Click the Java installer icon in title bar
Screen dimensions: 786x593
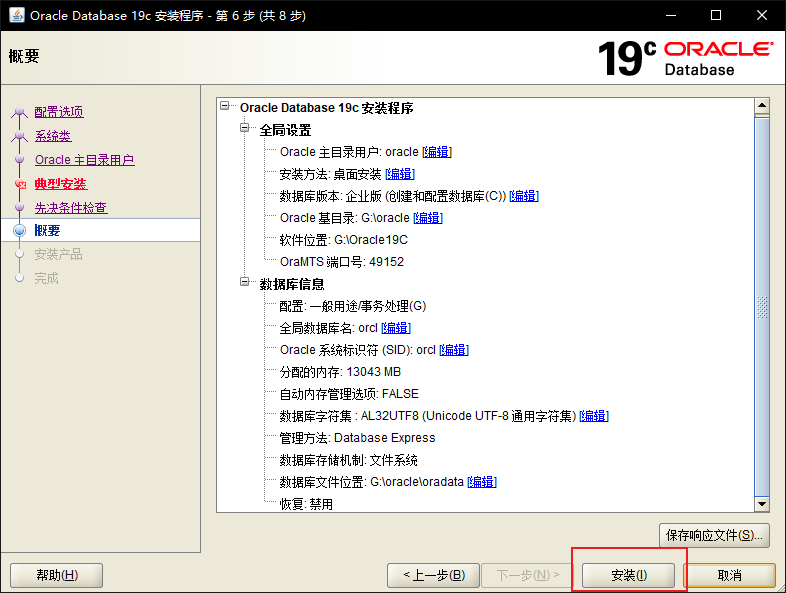[17, 15]
